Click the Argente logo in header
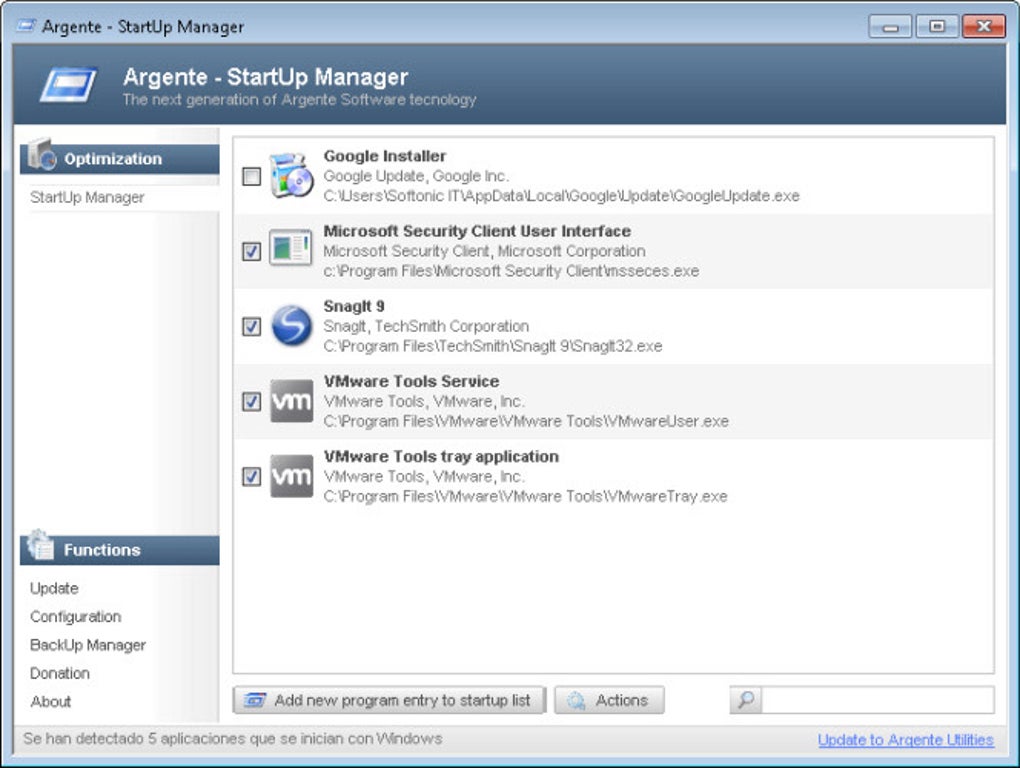Image resolution: width=1020 pixels, height=768 pixels. tap(68, 85)
